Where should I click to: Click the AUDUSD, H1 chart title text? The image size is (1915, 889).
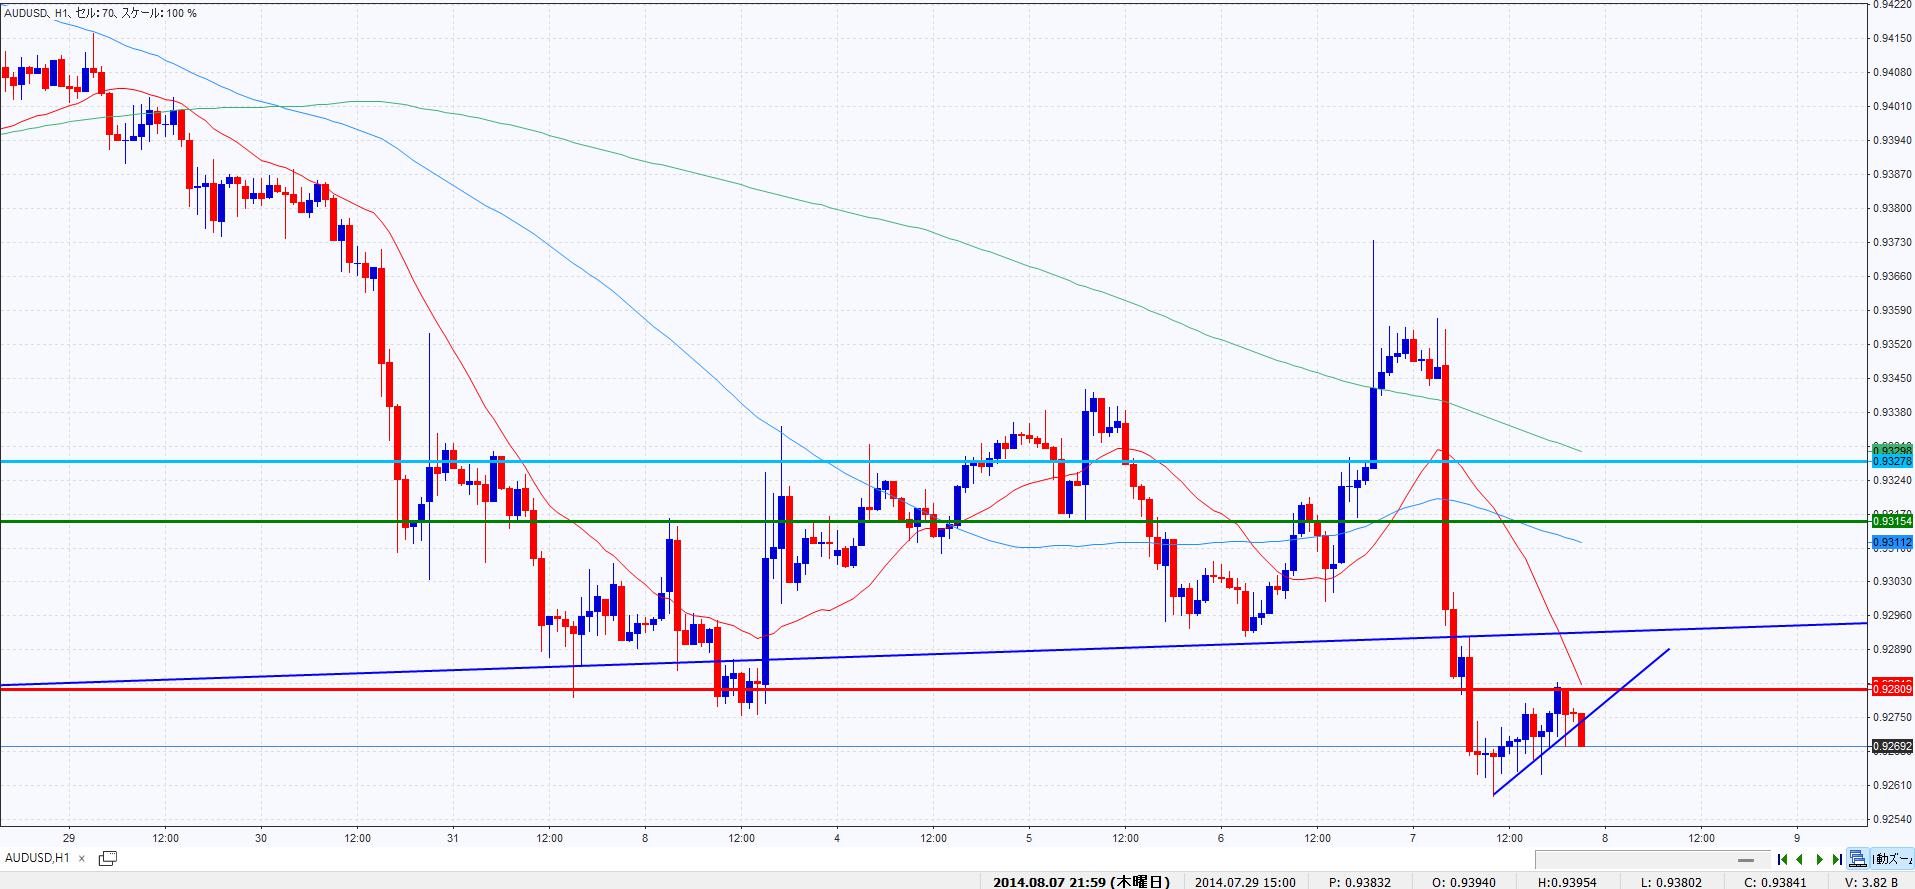tap(34, 13)
